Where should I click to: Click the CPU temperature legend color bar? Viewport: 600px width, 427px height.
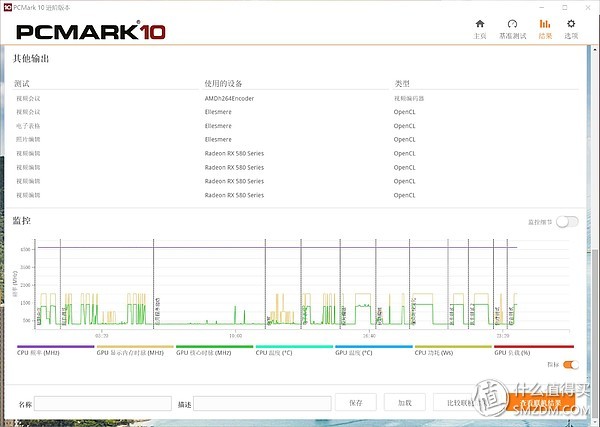pyautogui.click(x=294, y=347)
